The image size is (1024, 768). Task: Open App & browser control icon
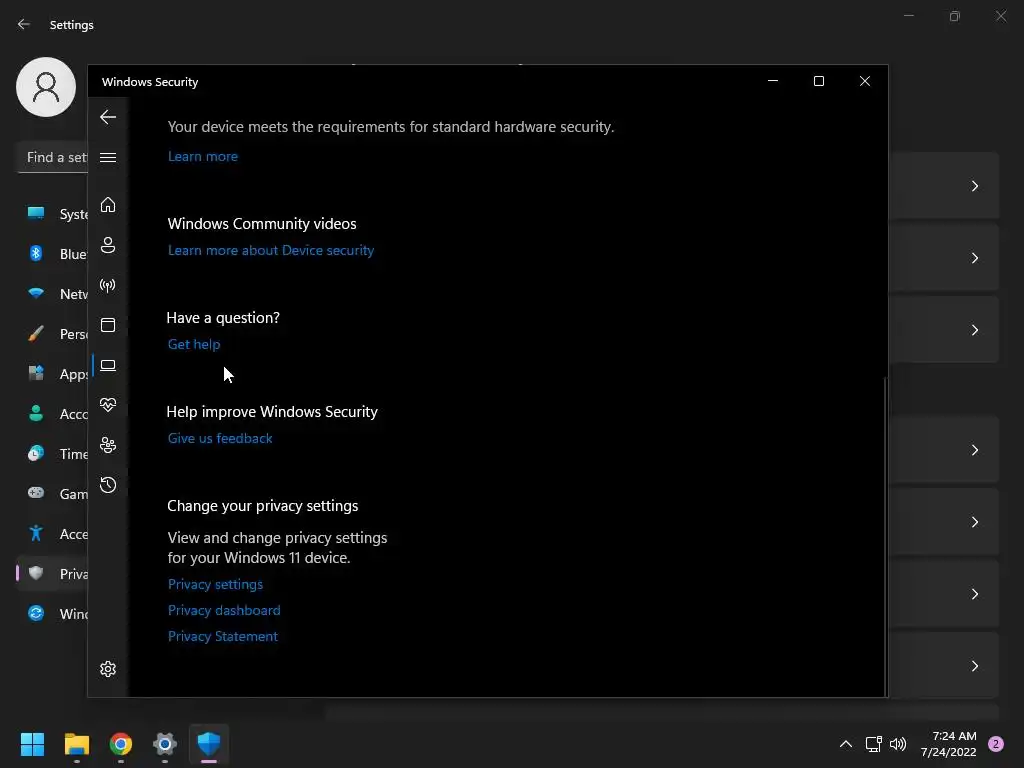tap(108, 325)
